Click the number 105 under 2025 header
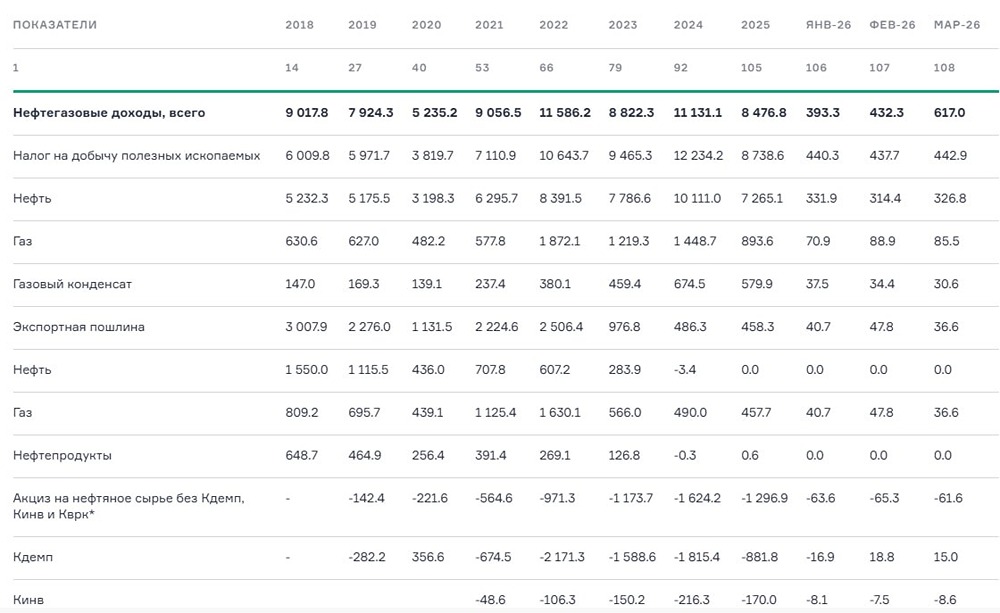Viewport: 1000px width, 613px height. tap(752, 68)
